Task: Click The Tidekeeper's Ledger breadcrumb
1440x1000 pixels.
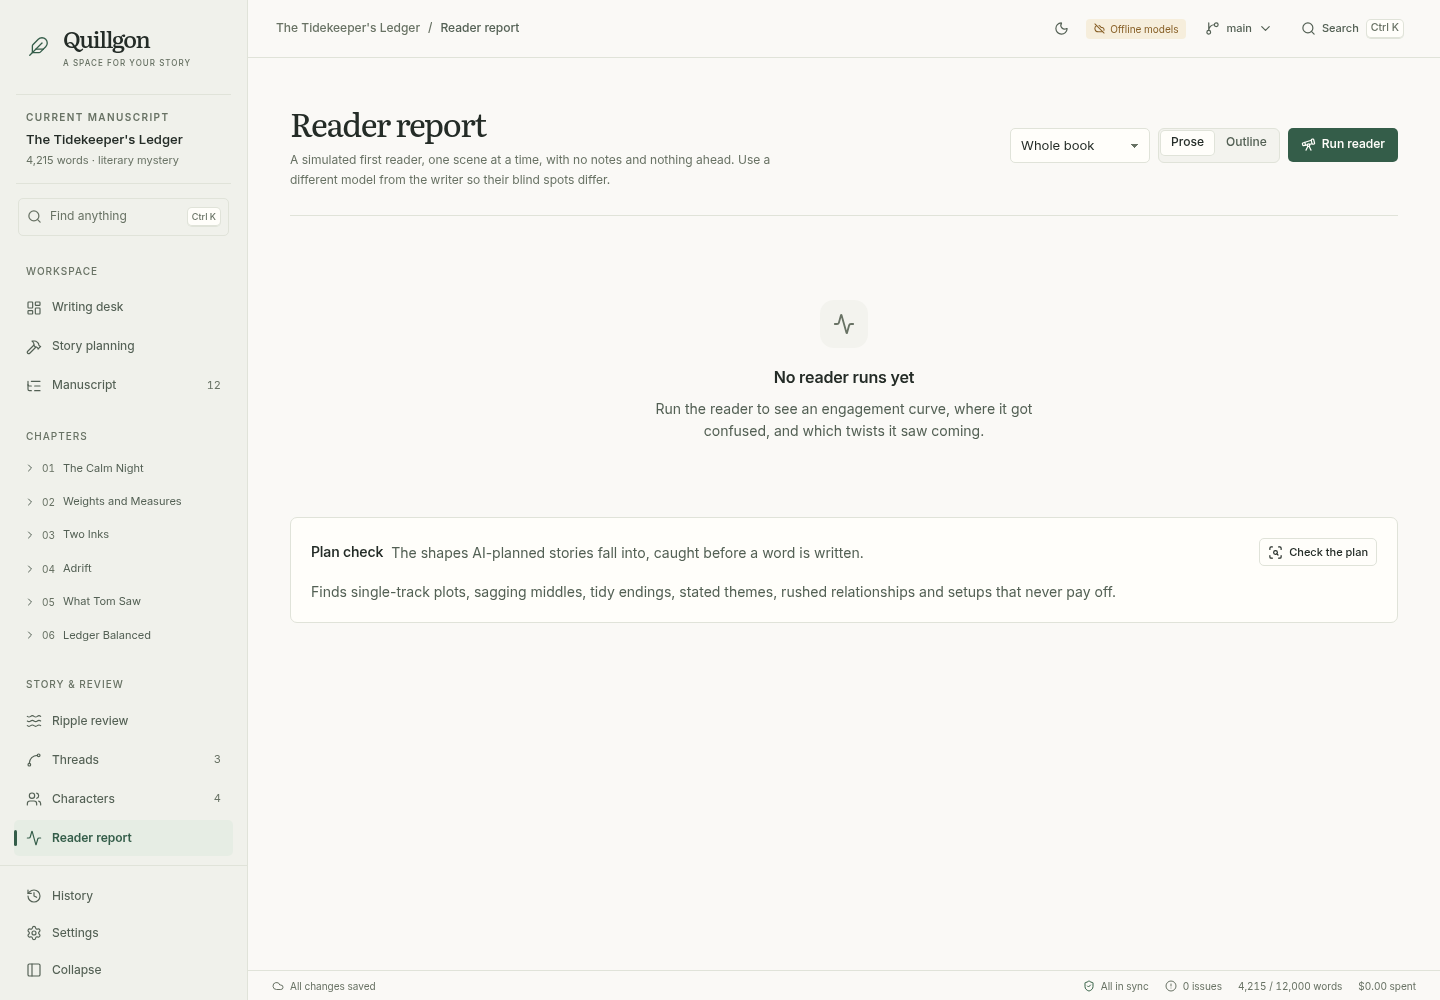Action: pos(348,28)
